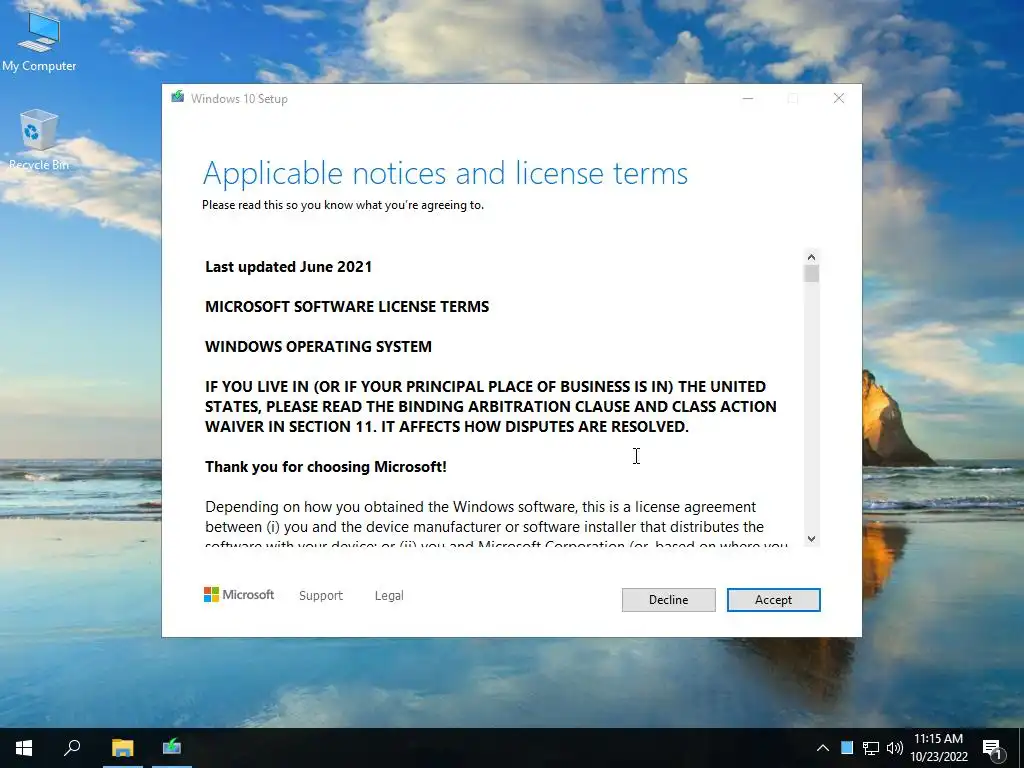
Task: Click the license scrollbar thumb
Action: coord(811,274)
